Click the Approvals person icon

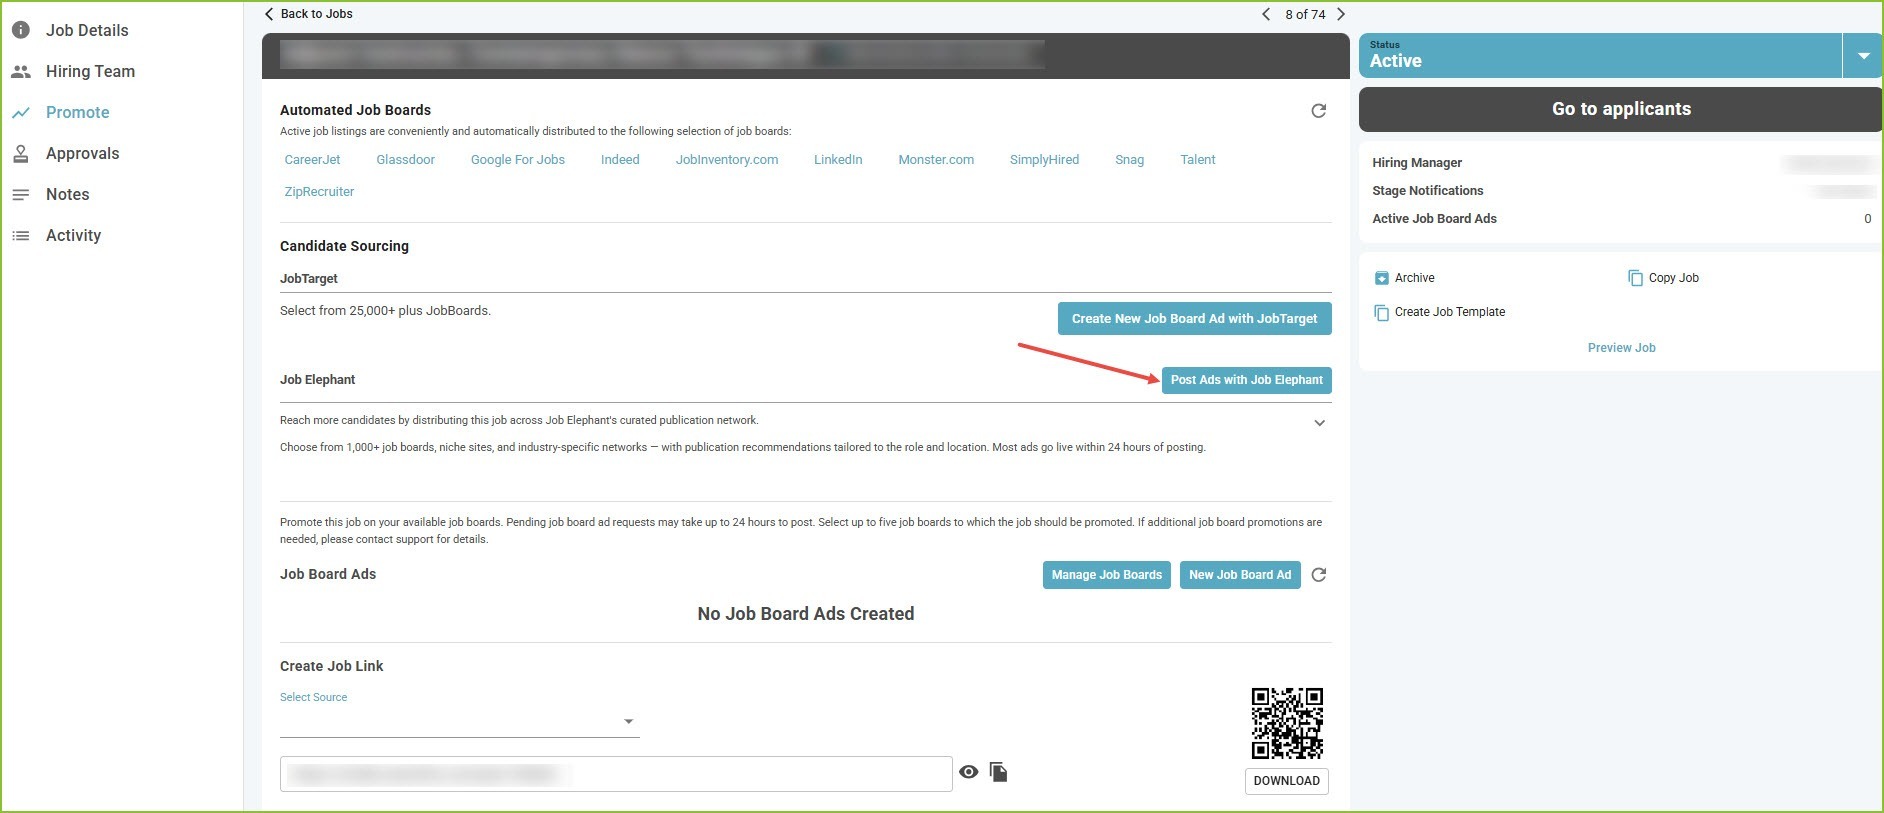point(21,153)
